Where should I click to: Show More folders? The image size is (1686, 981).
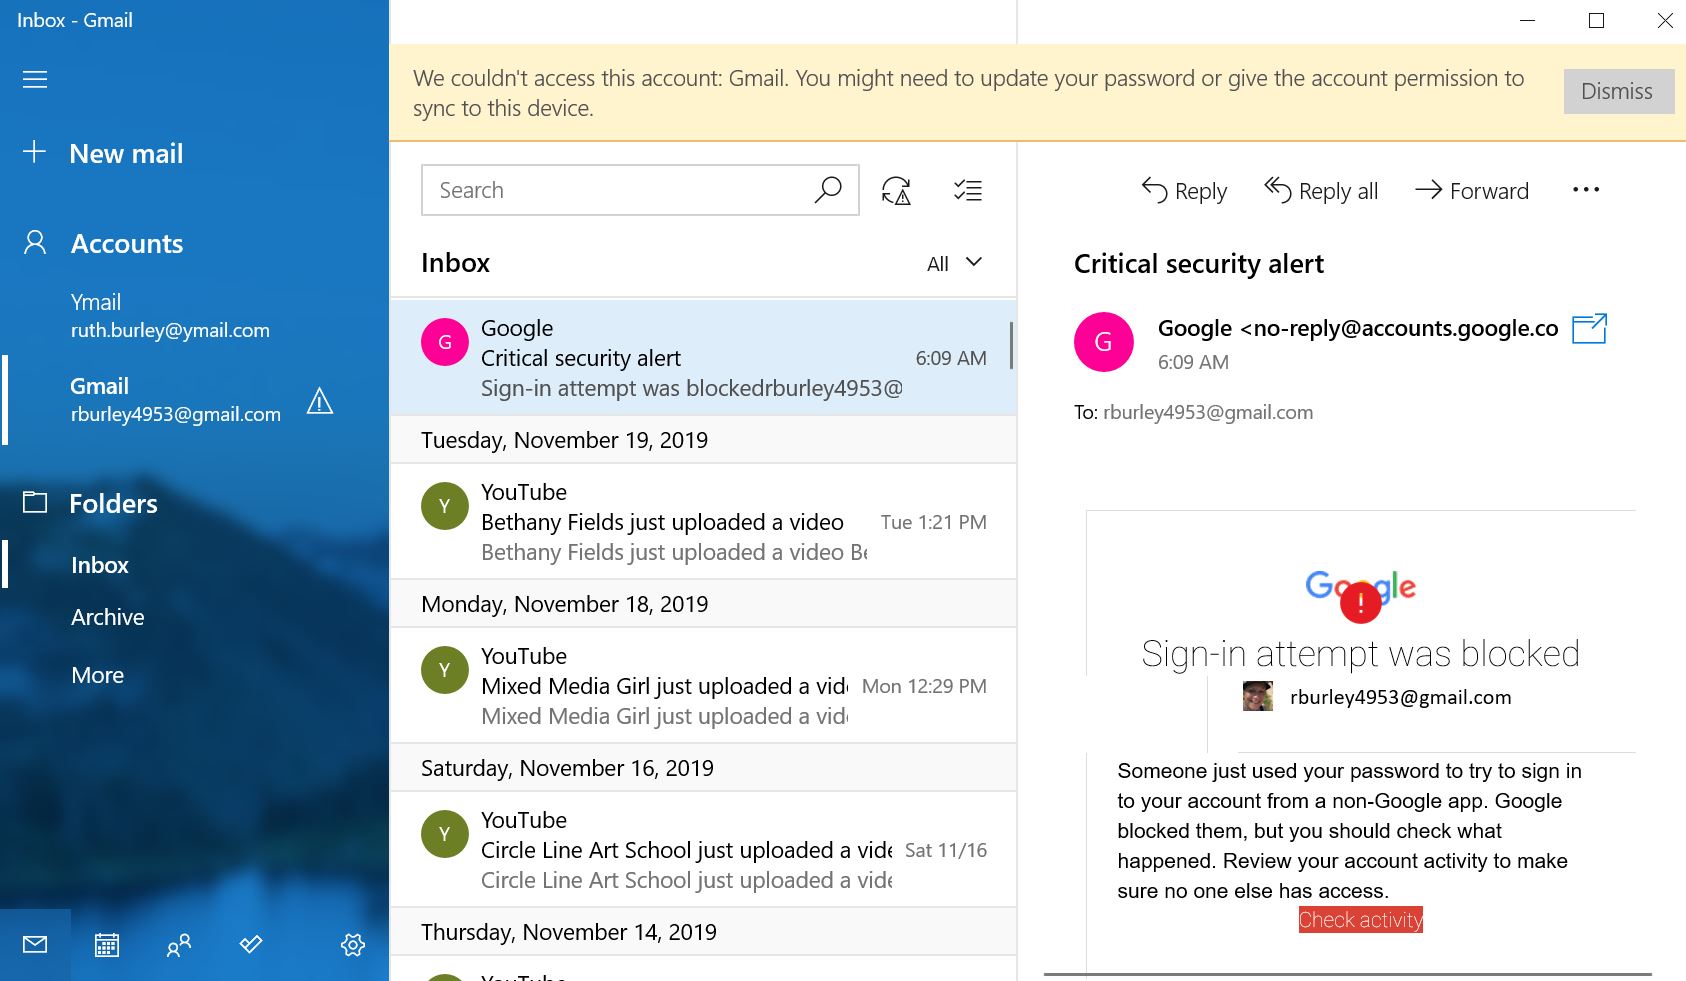tap(97, 675)
